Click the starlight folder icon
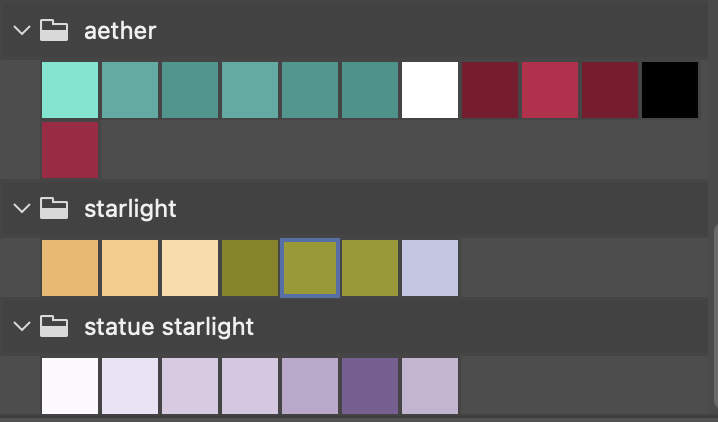This screenshot has height=422, width=718. (54, 208)
